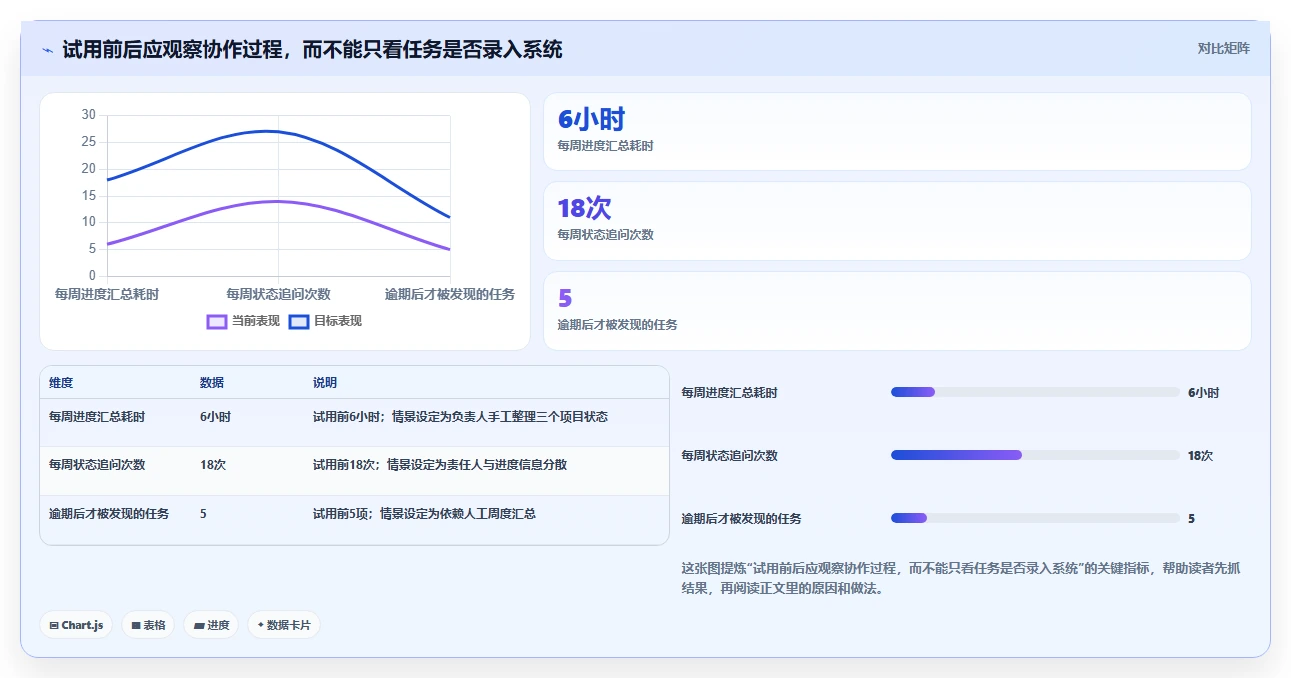The width and height of the screenshot is (1291, 678).
Task: Click the 18次 stat card value
Action: [x=584, y=208]
